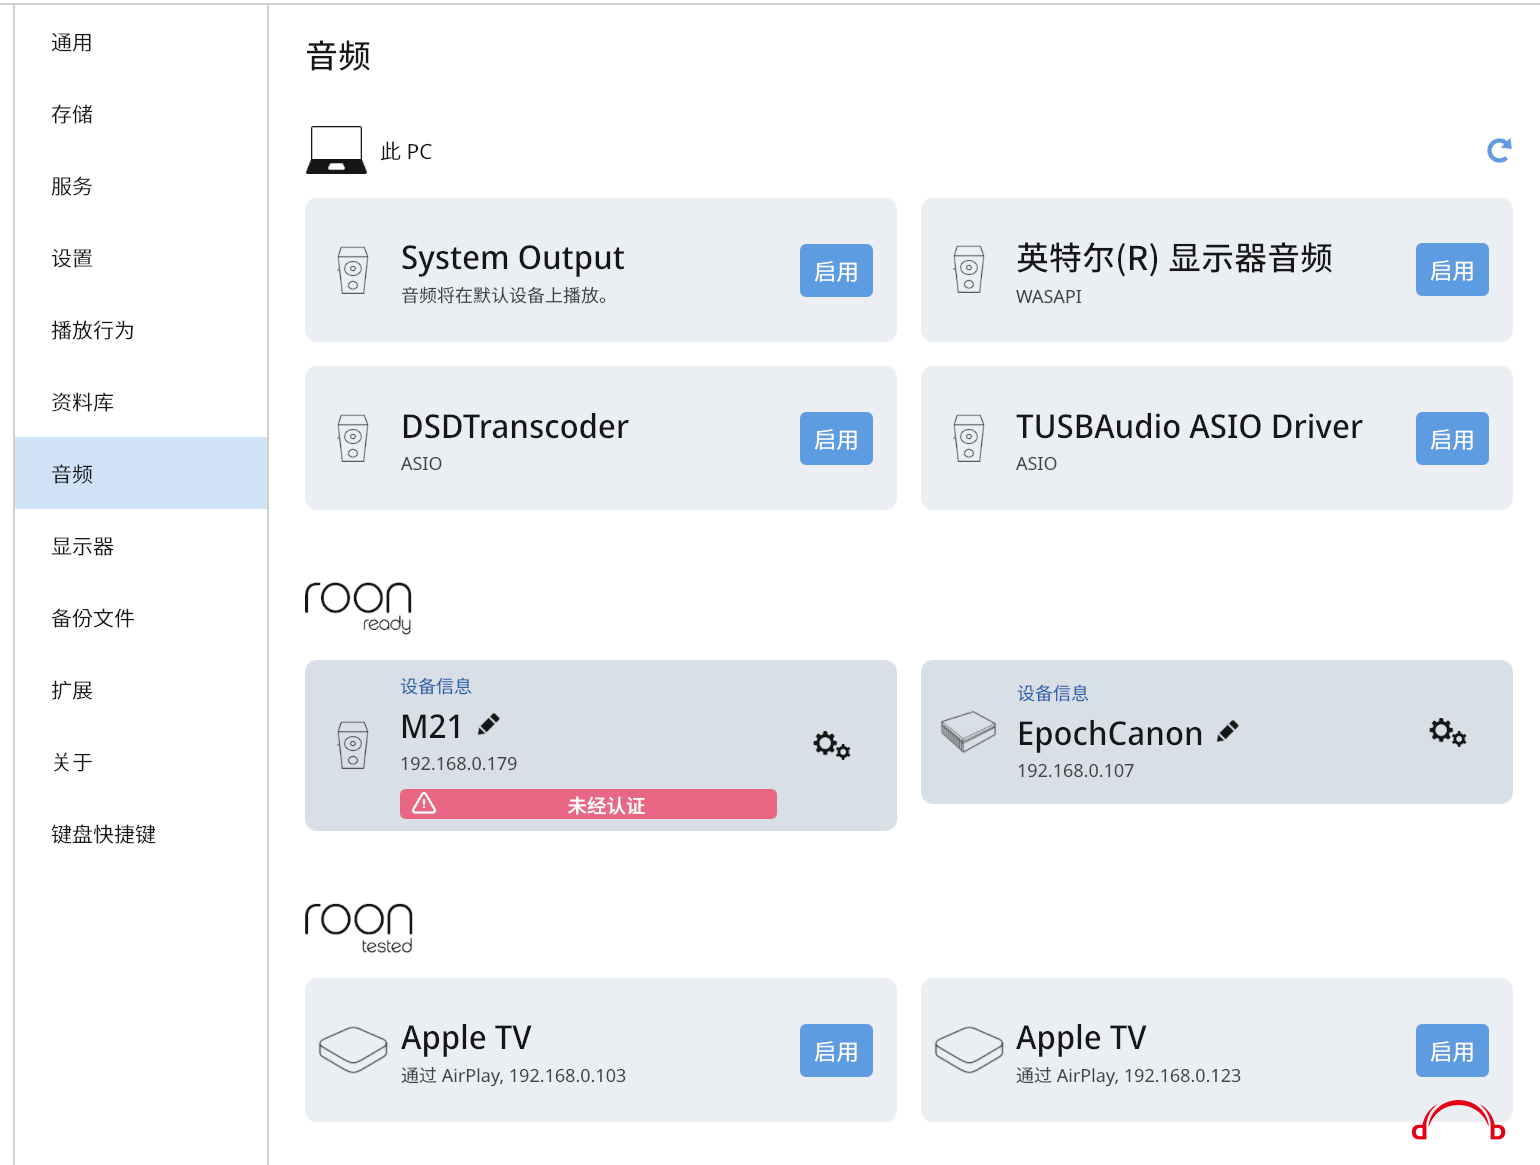Enable 英特尔(R) 显示器音频 WASAPI device
This screenshot has height=1165, width=1540.
pyautogui.click(x=1452, y=269)
